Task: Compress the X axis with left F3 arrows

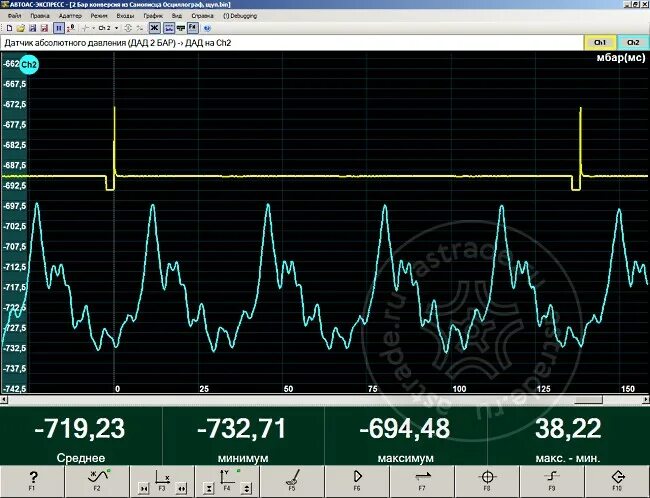Action: pyautogui.click(x=144, y=489)
